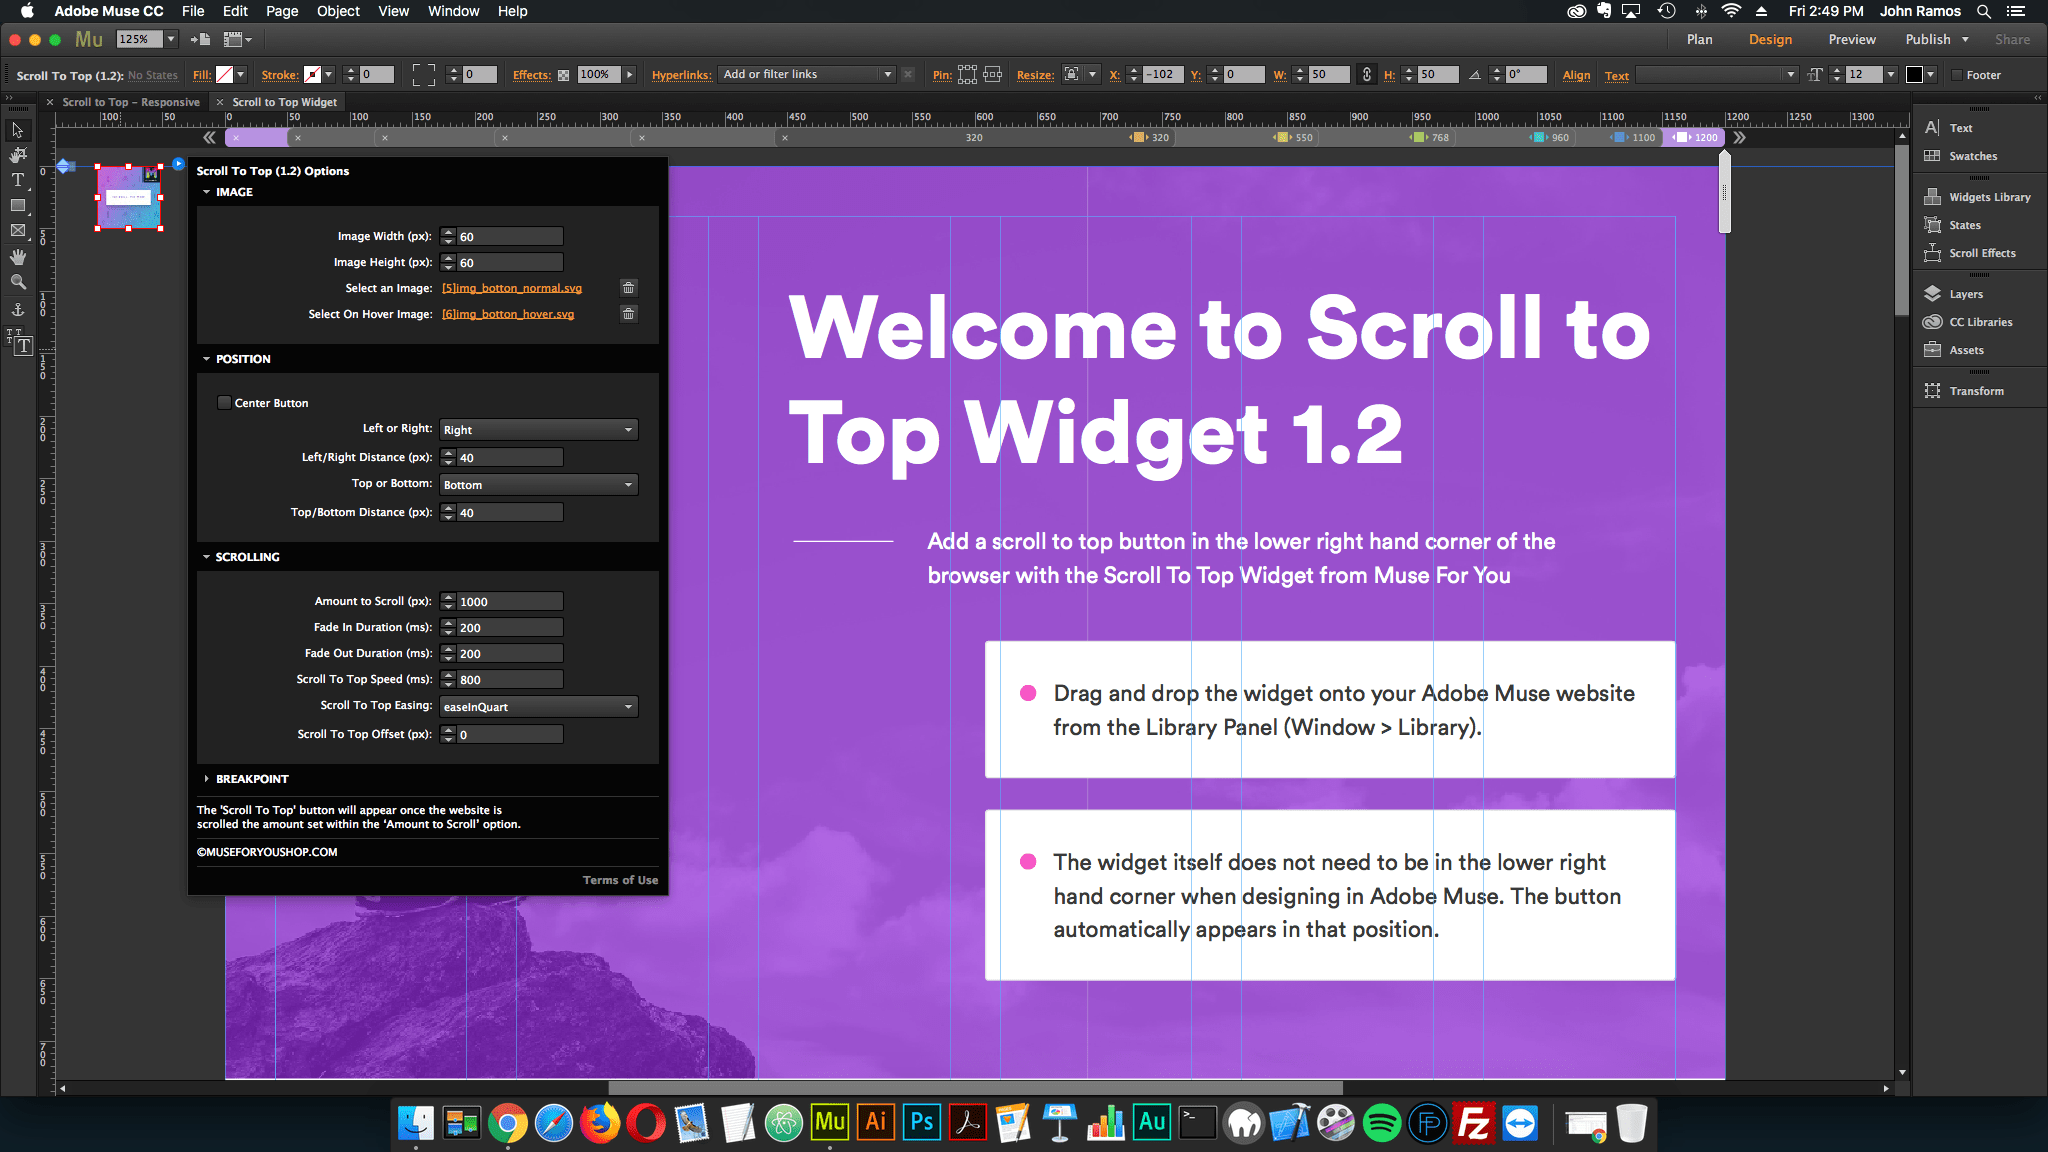
Task: Open the Fill color swatch
Action: coord(225,75)
